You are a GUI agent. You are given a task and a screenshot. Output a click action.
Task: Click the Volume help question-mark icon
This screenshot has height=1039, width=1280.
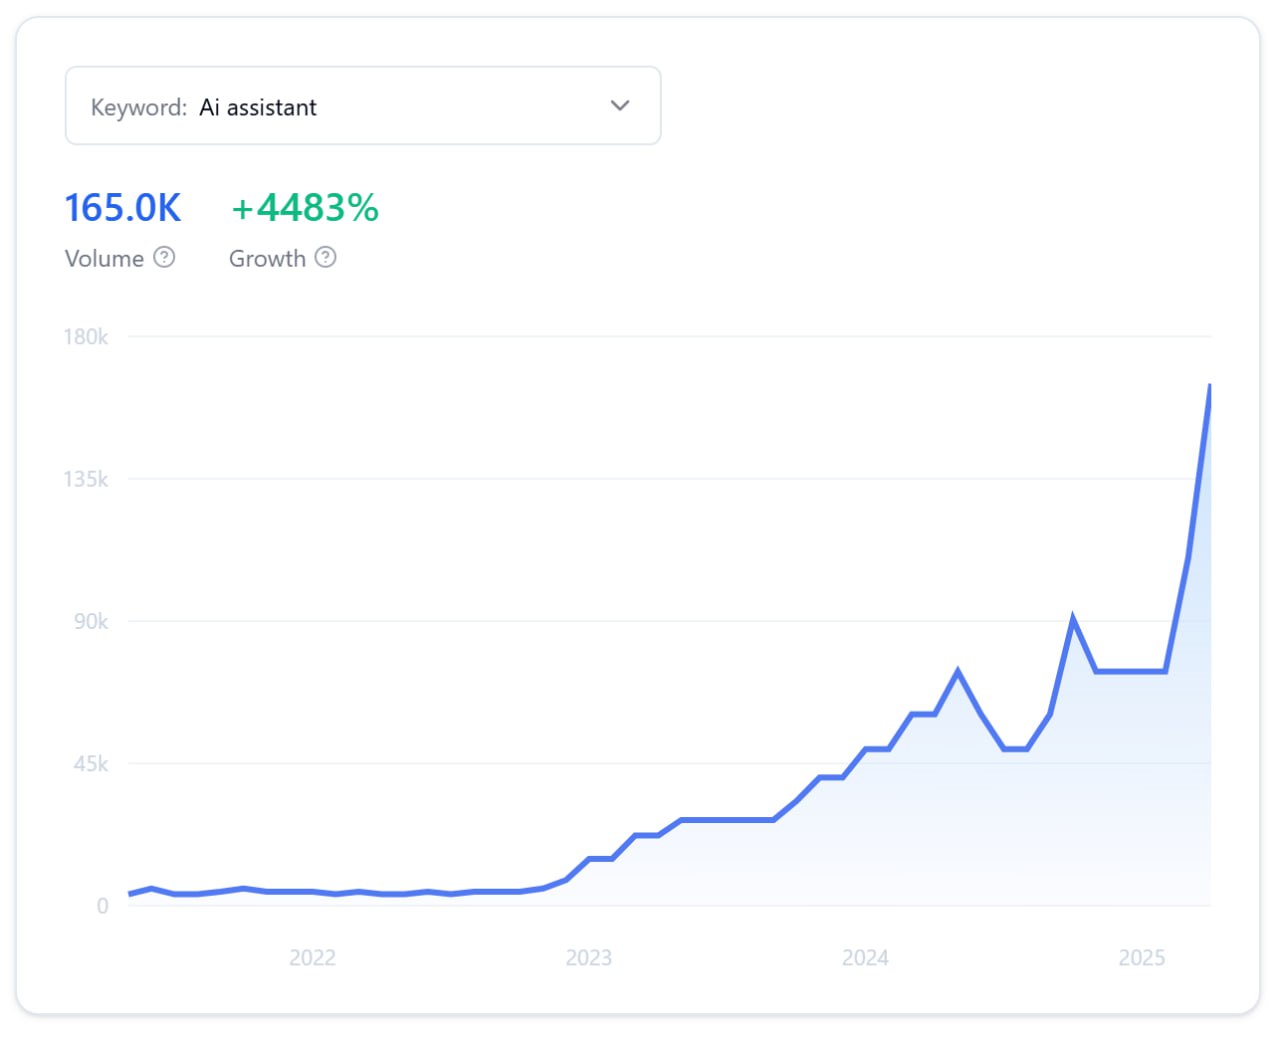pos(164,258)
